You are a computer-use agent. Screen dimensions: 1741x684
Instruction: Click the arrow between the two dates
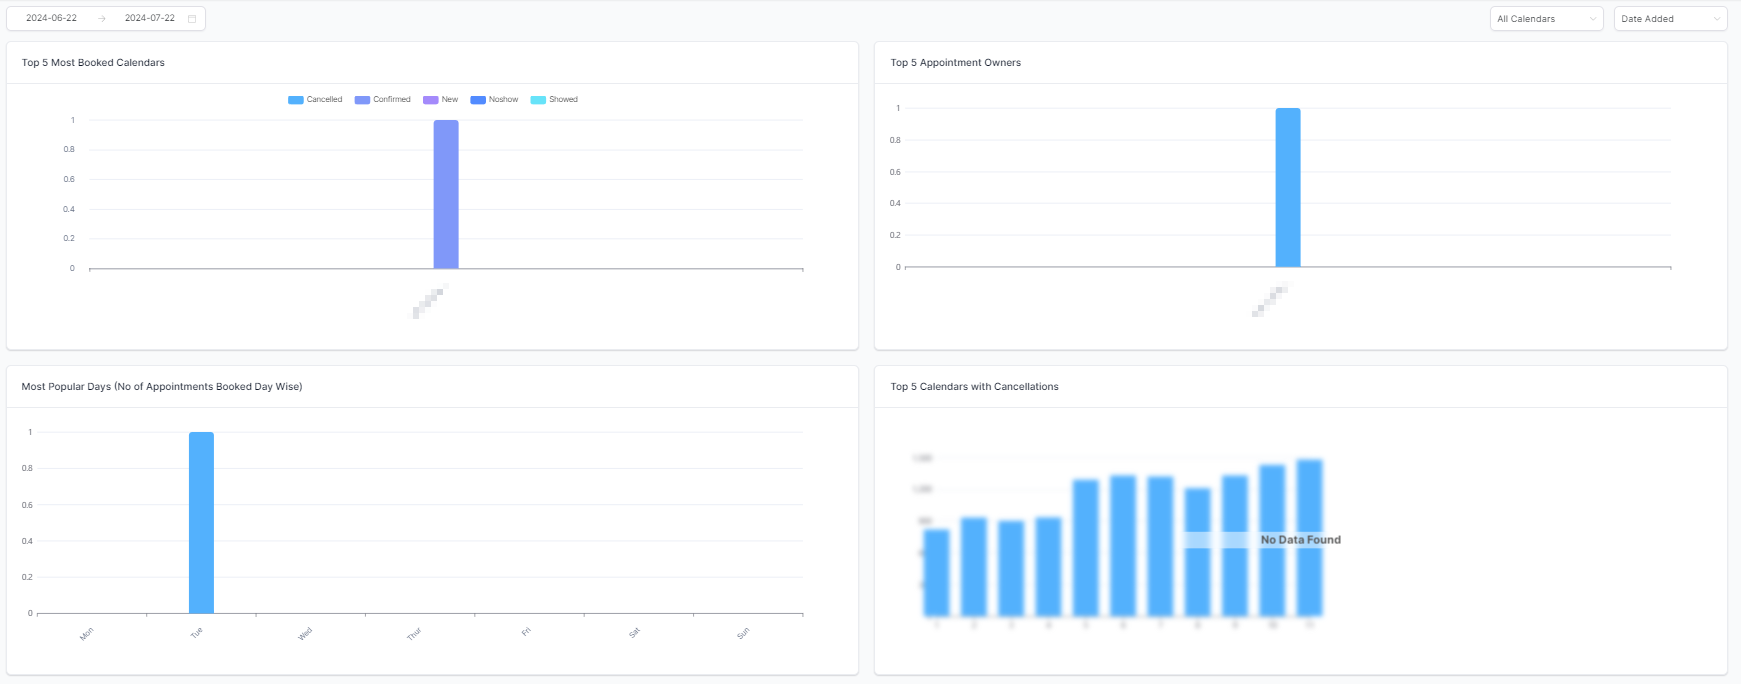point(101,19)
